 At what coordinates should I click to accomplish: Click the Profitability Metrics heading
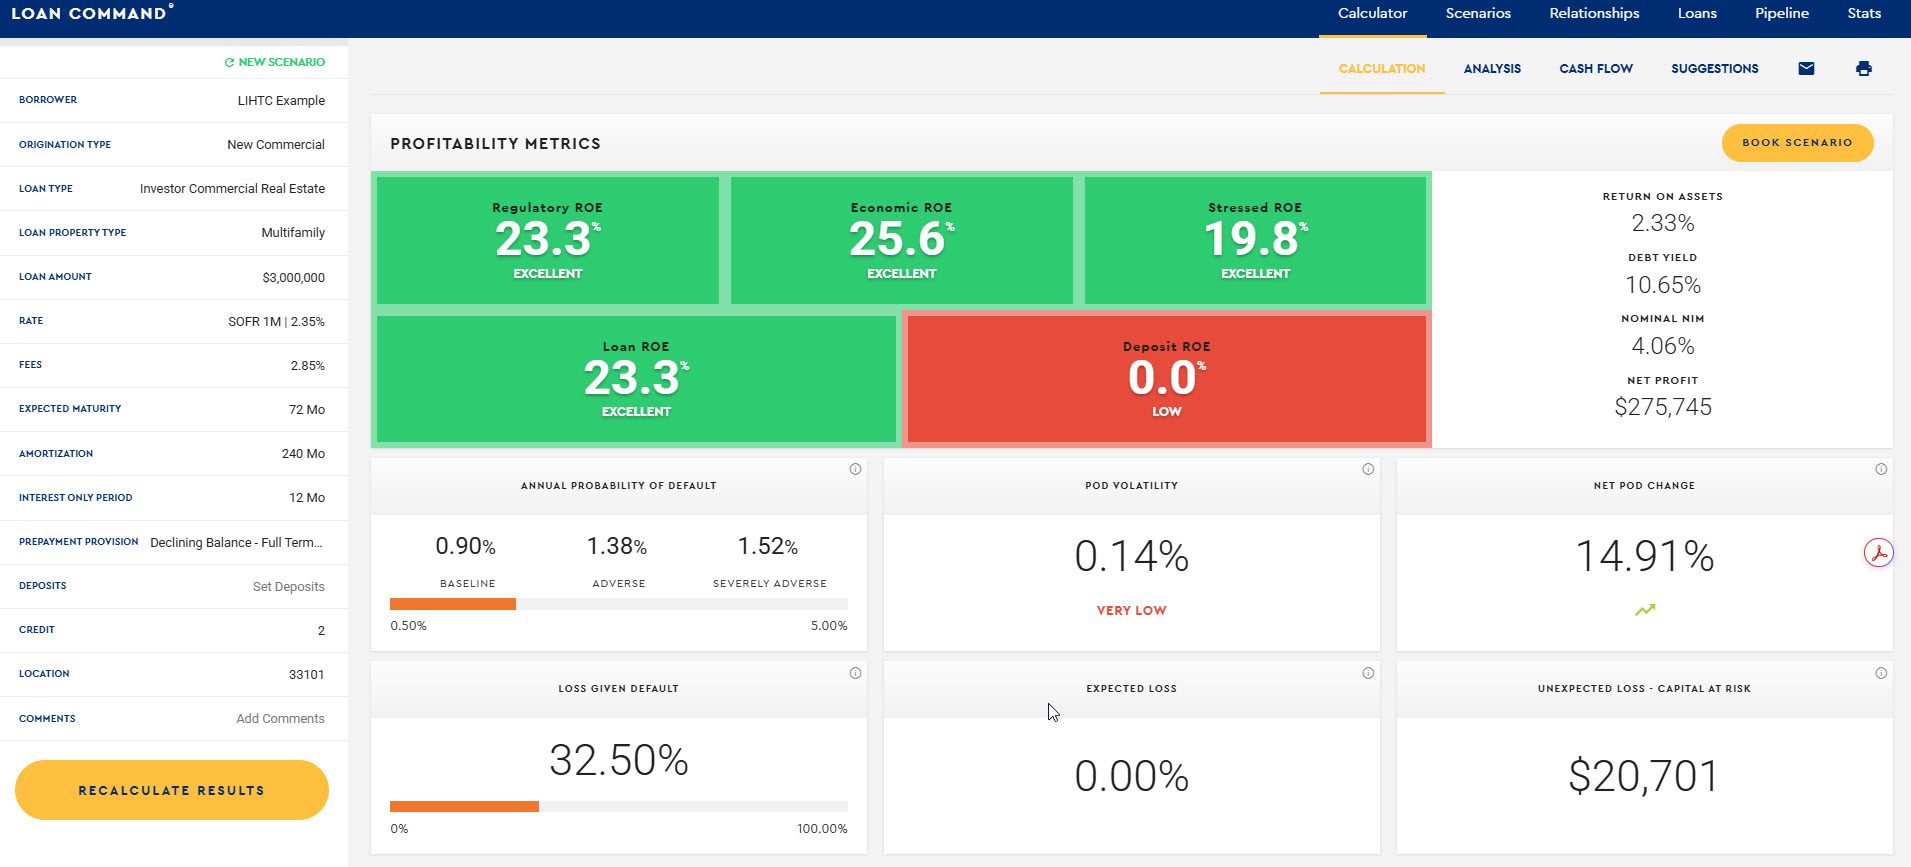tap(495, 144)
